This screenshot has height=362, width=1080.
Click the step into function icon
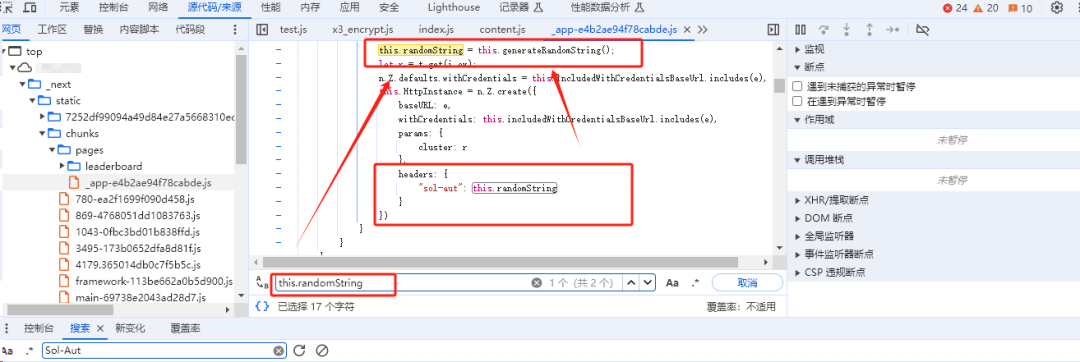click(847, 30)
